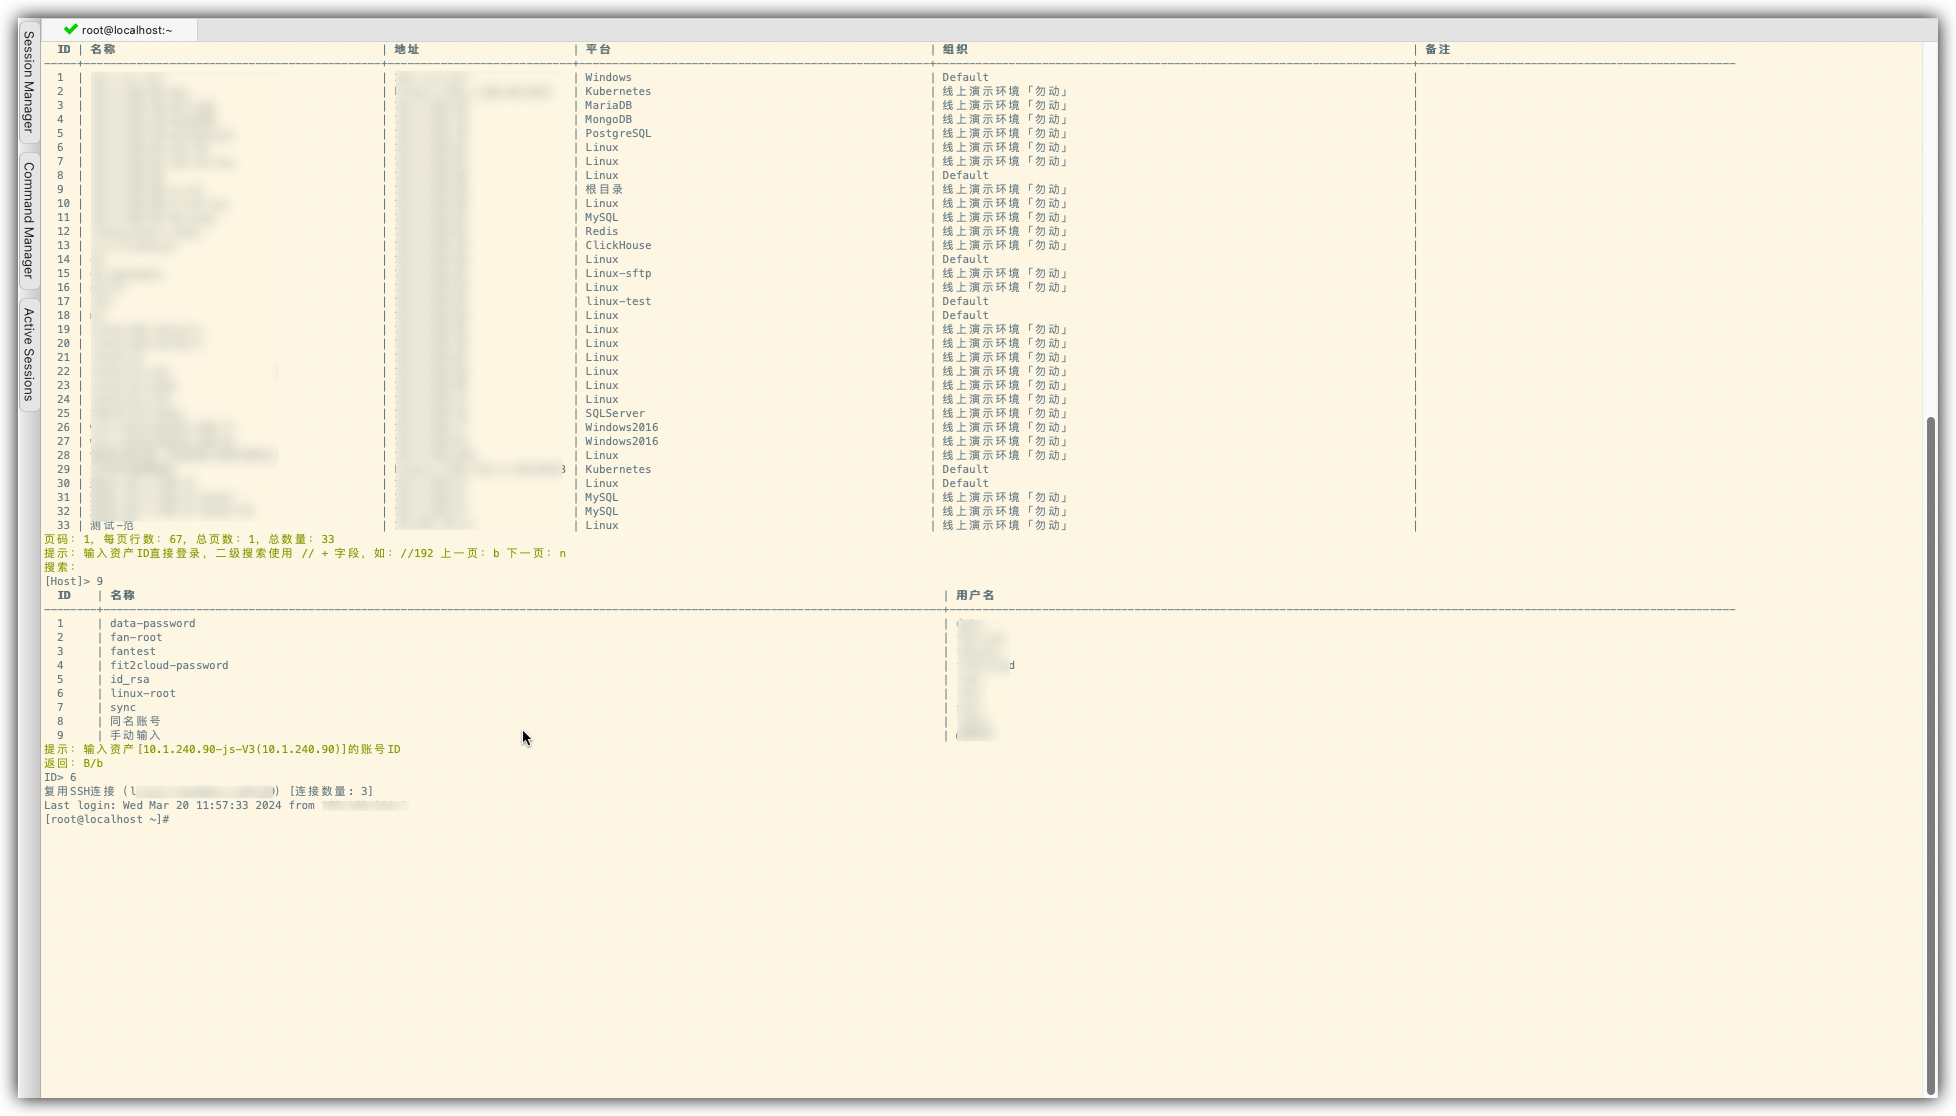Click the sync account row
The height and width of the screenshot is (1116, 1956).
(x=123, y=707)
